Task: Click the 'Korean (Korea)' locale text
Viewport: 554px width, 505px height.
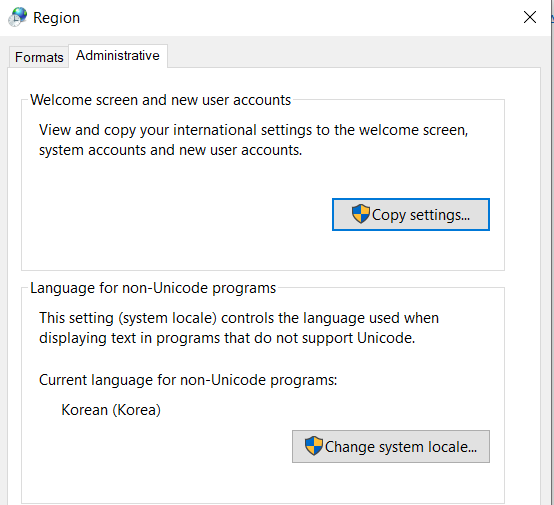Action: tap(111, 410)
